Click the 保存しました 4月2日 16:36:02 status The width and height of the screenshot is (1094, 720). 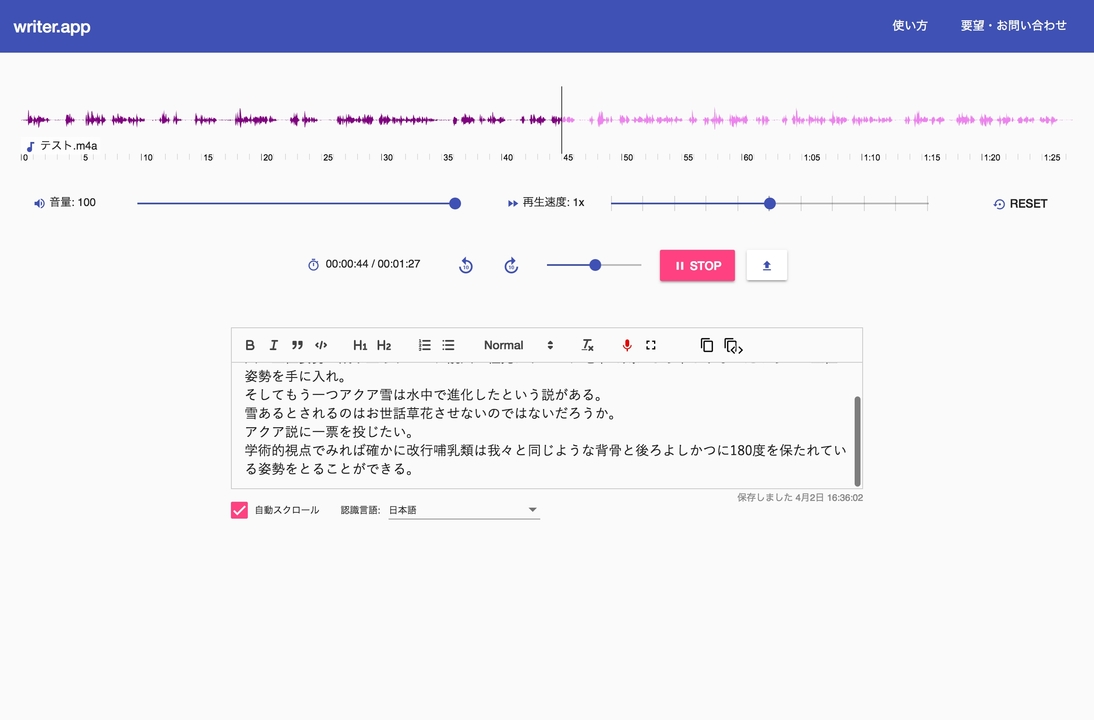[x=800, y=497]
